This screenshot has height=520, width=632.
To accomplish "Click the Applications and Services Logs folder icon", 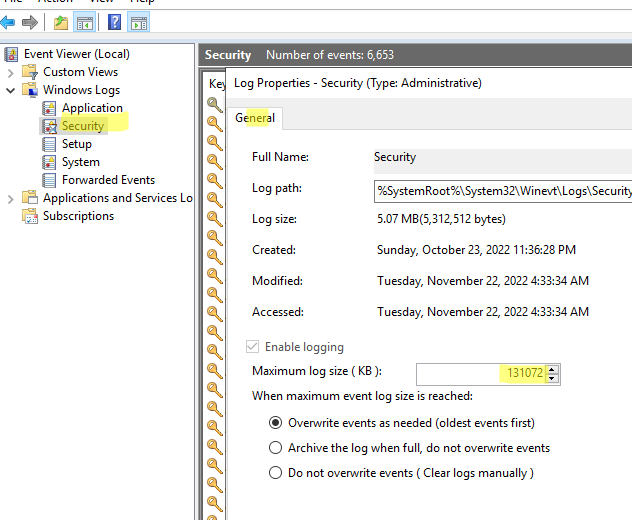I will 30,198.
